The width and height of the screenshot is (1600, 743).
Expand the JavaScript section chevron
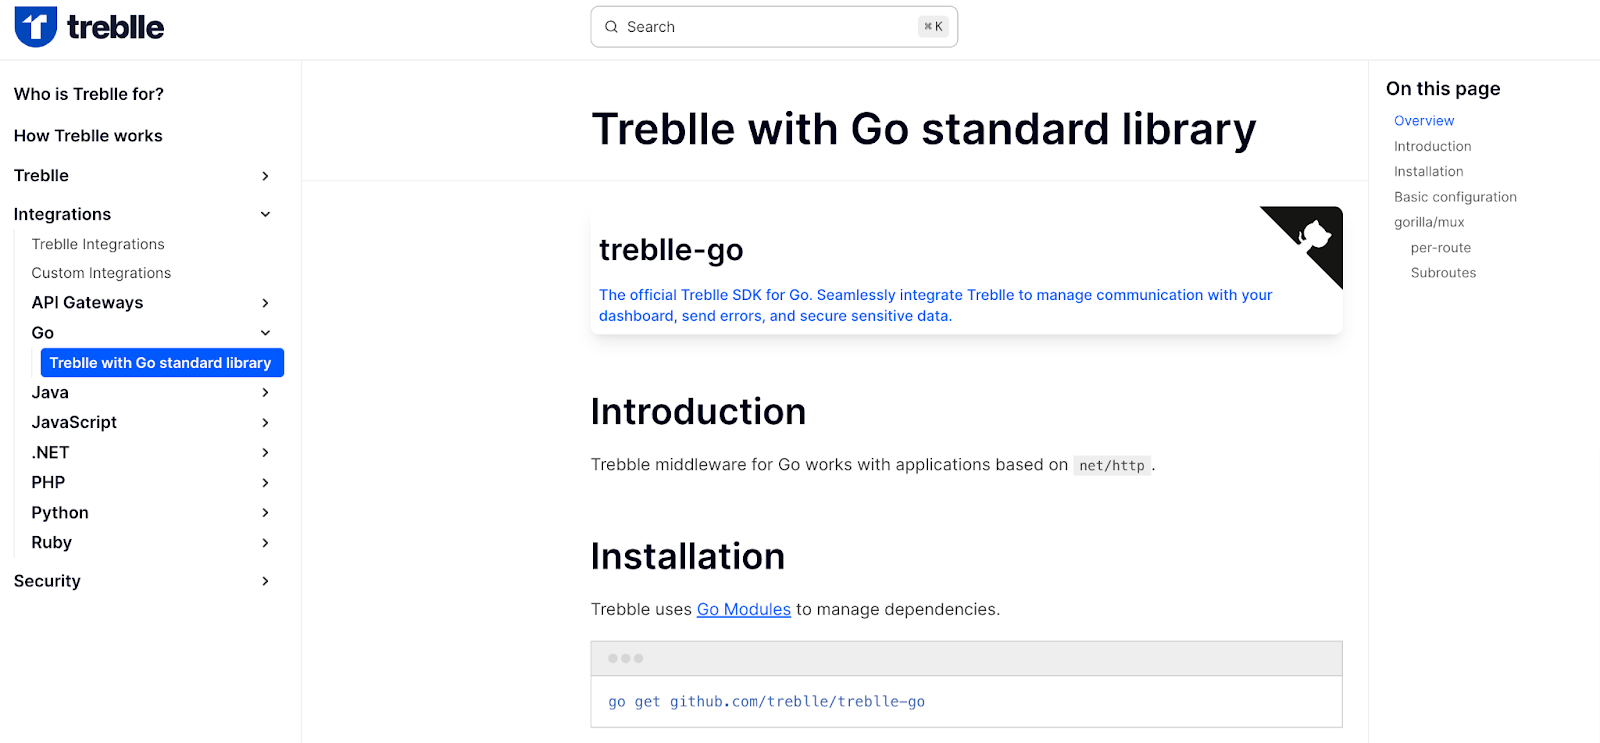pyautogui.click(x=265, y=423)
